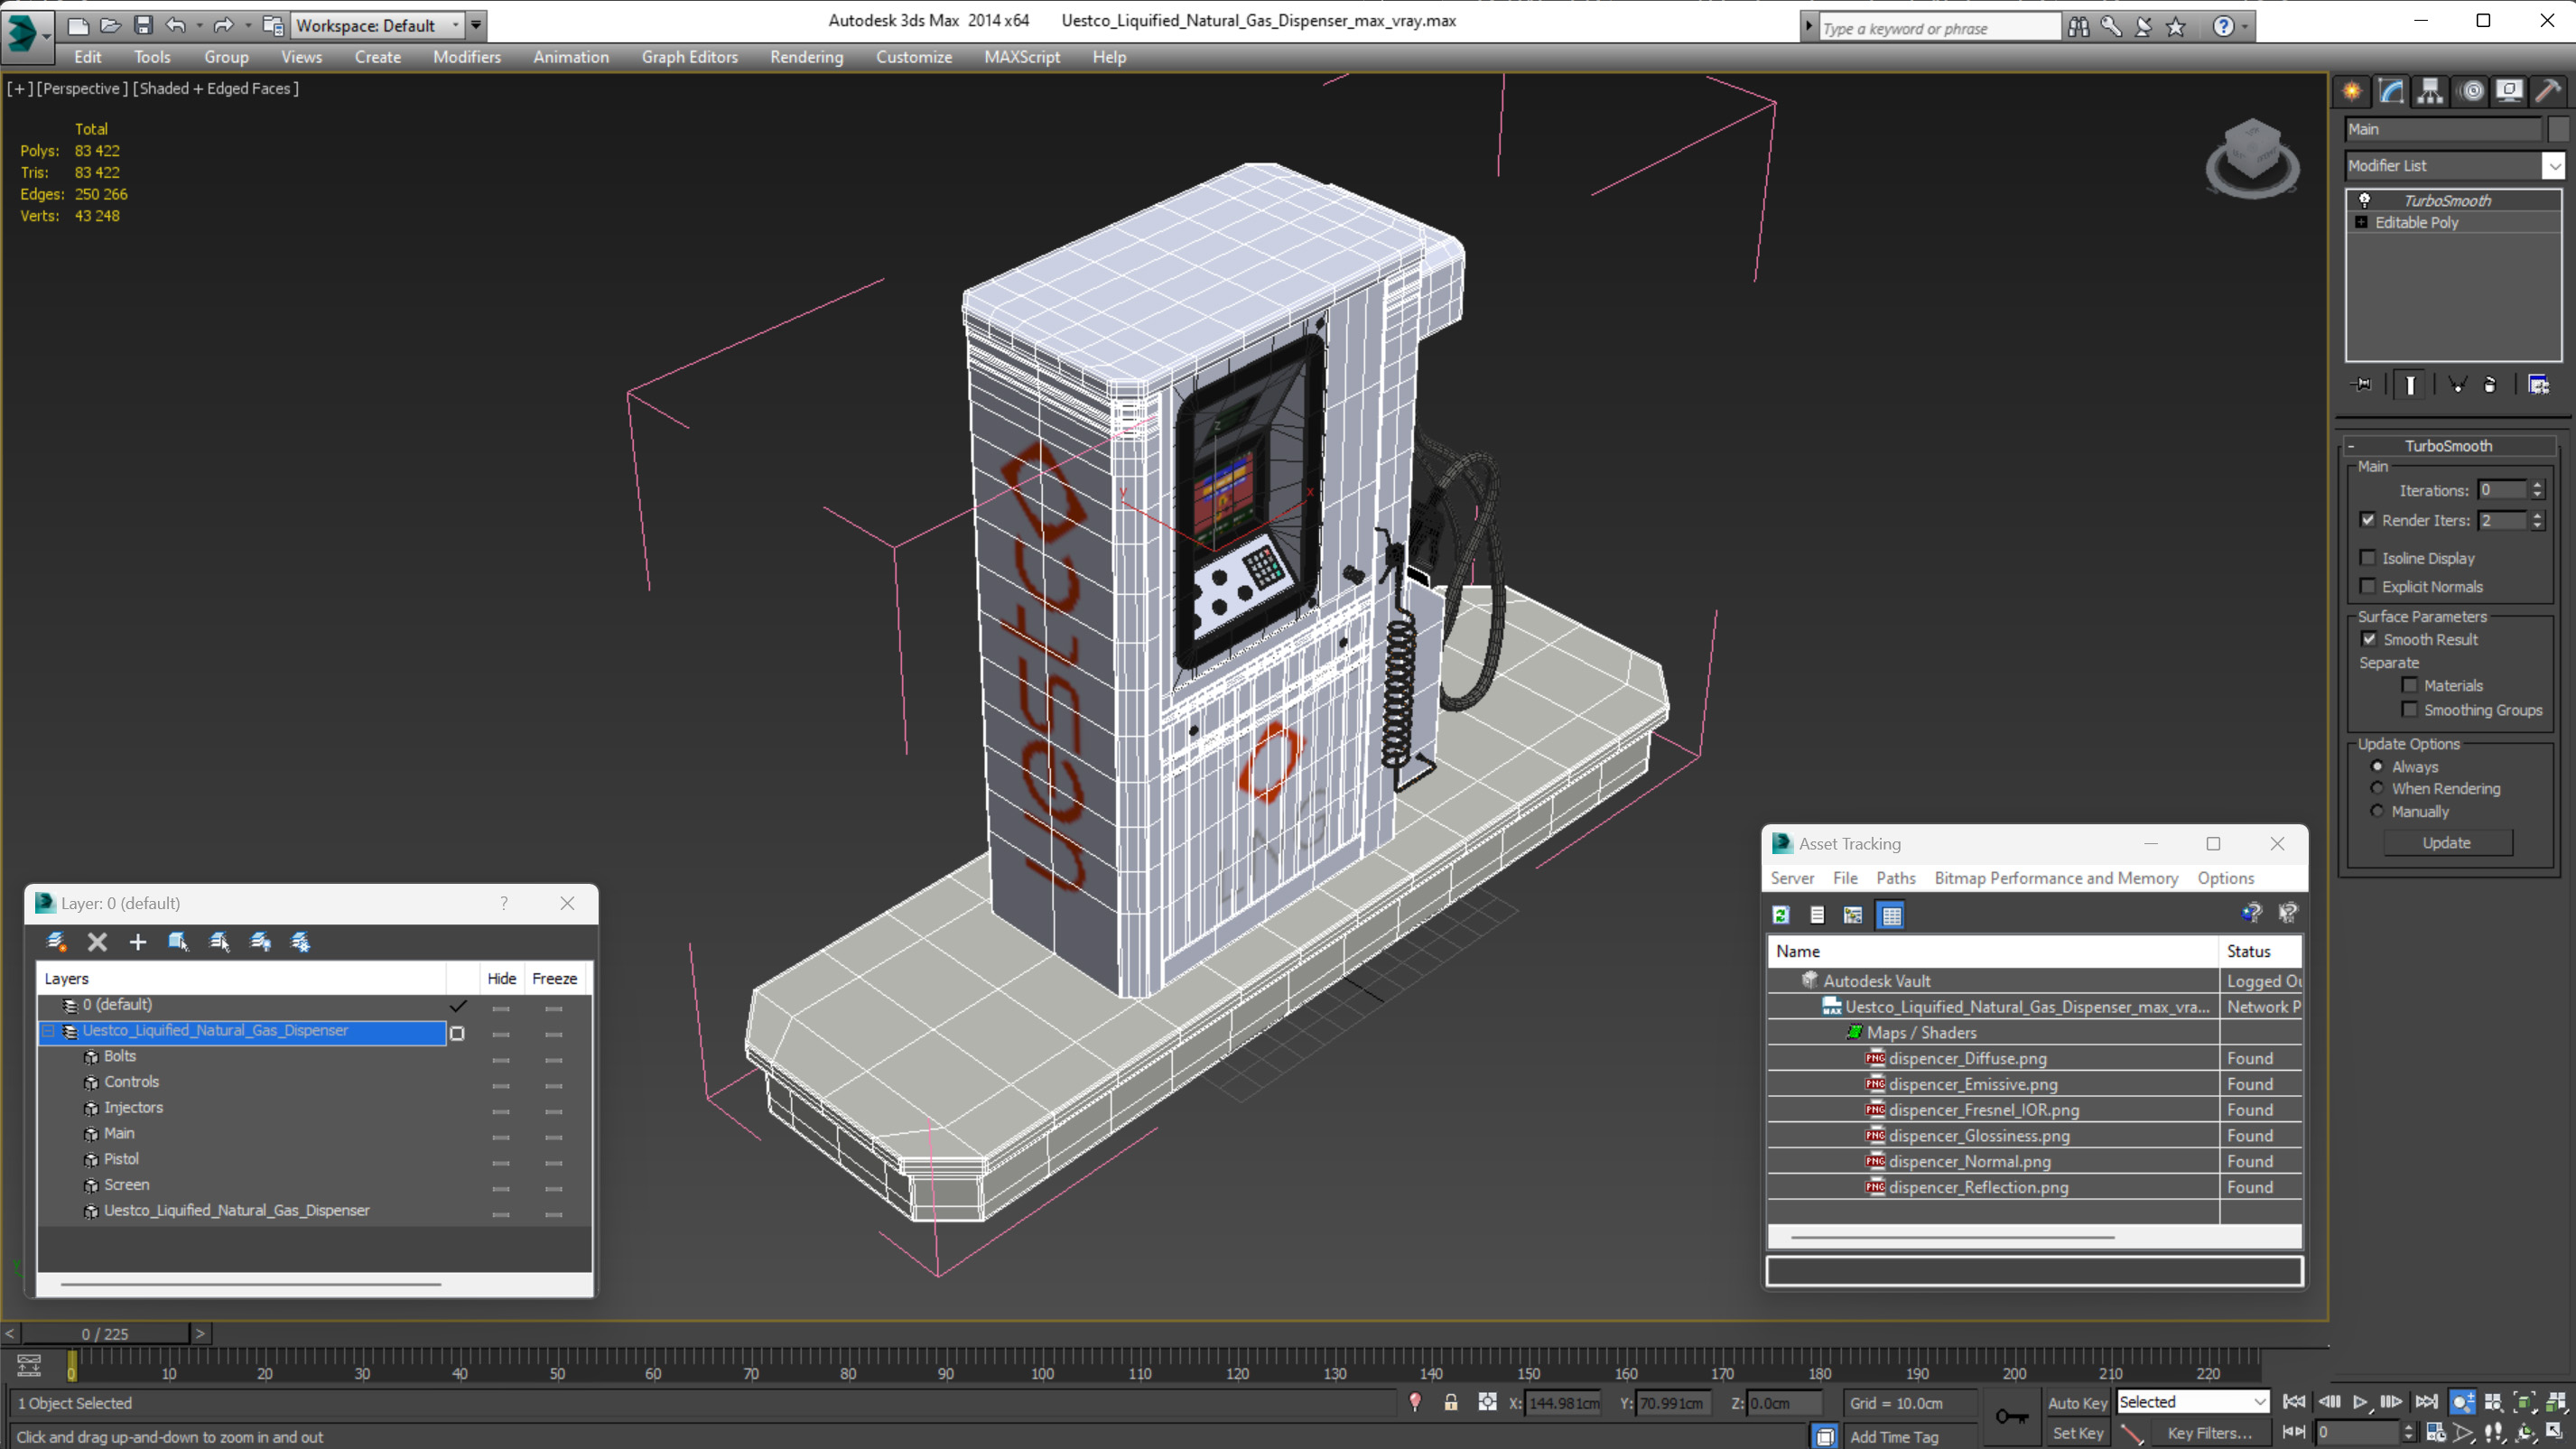
Task: Click Go to Start playback button
Action: click(x=2294, y=1402)
